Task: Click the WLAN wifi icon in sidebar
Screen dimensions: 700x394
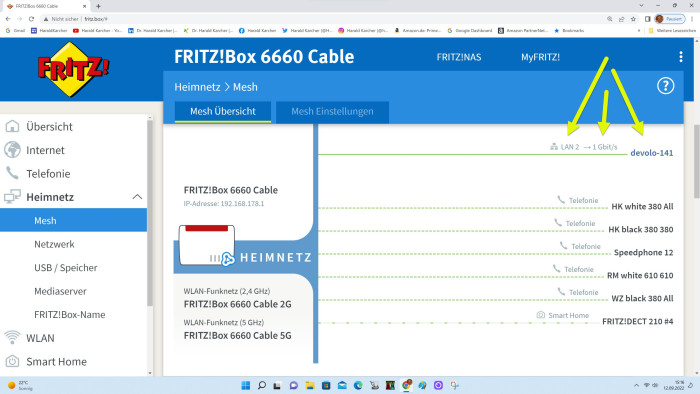Action: 12,337
